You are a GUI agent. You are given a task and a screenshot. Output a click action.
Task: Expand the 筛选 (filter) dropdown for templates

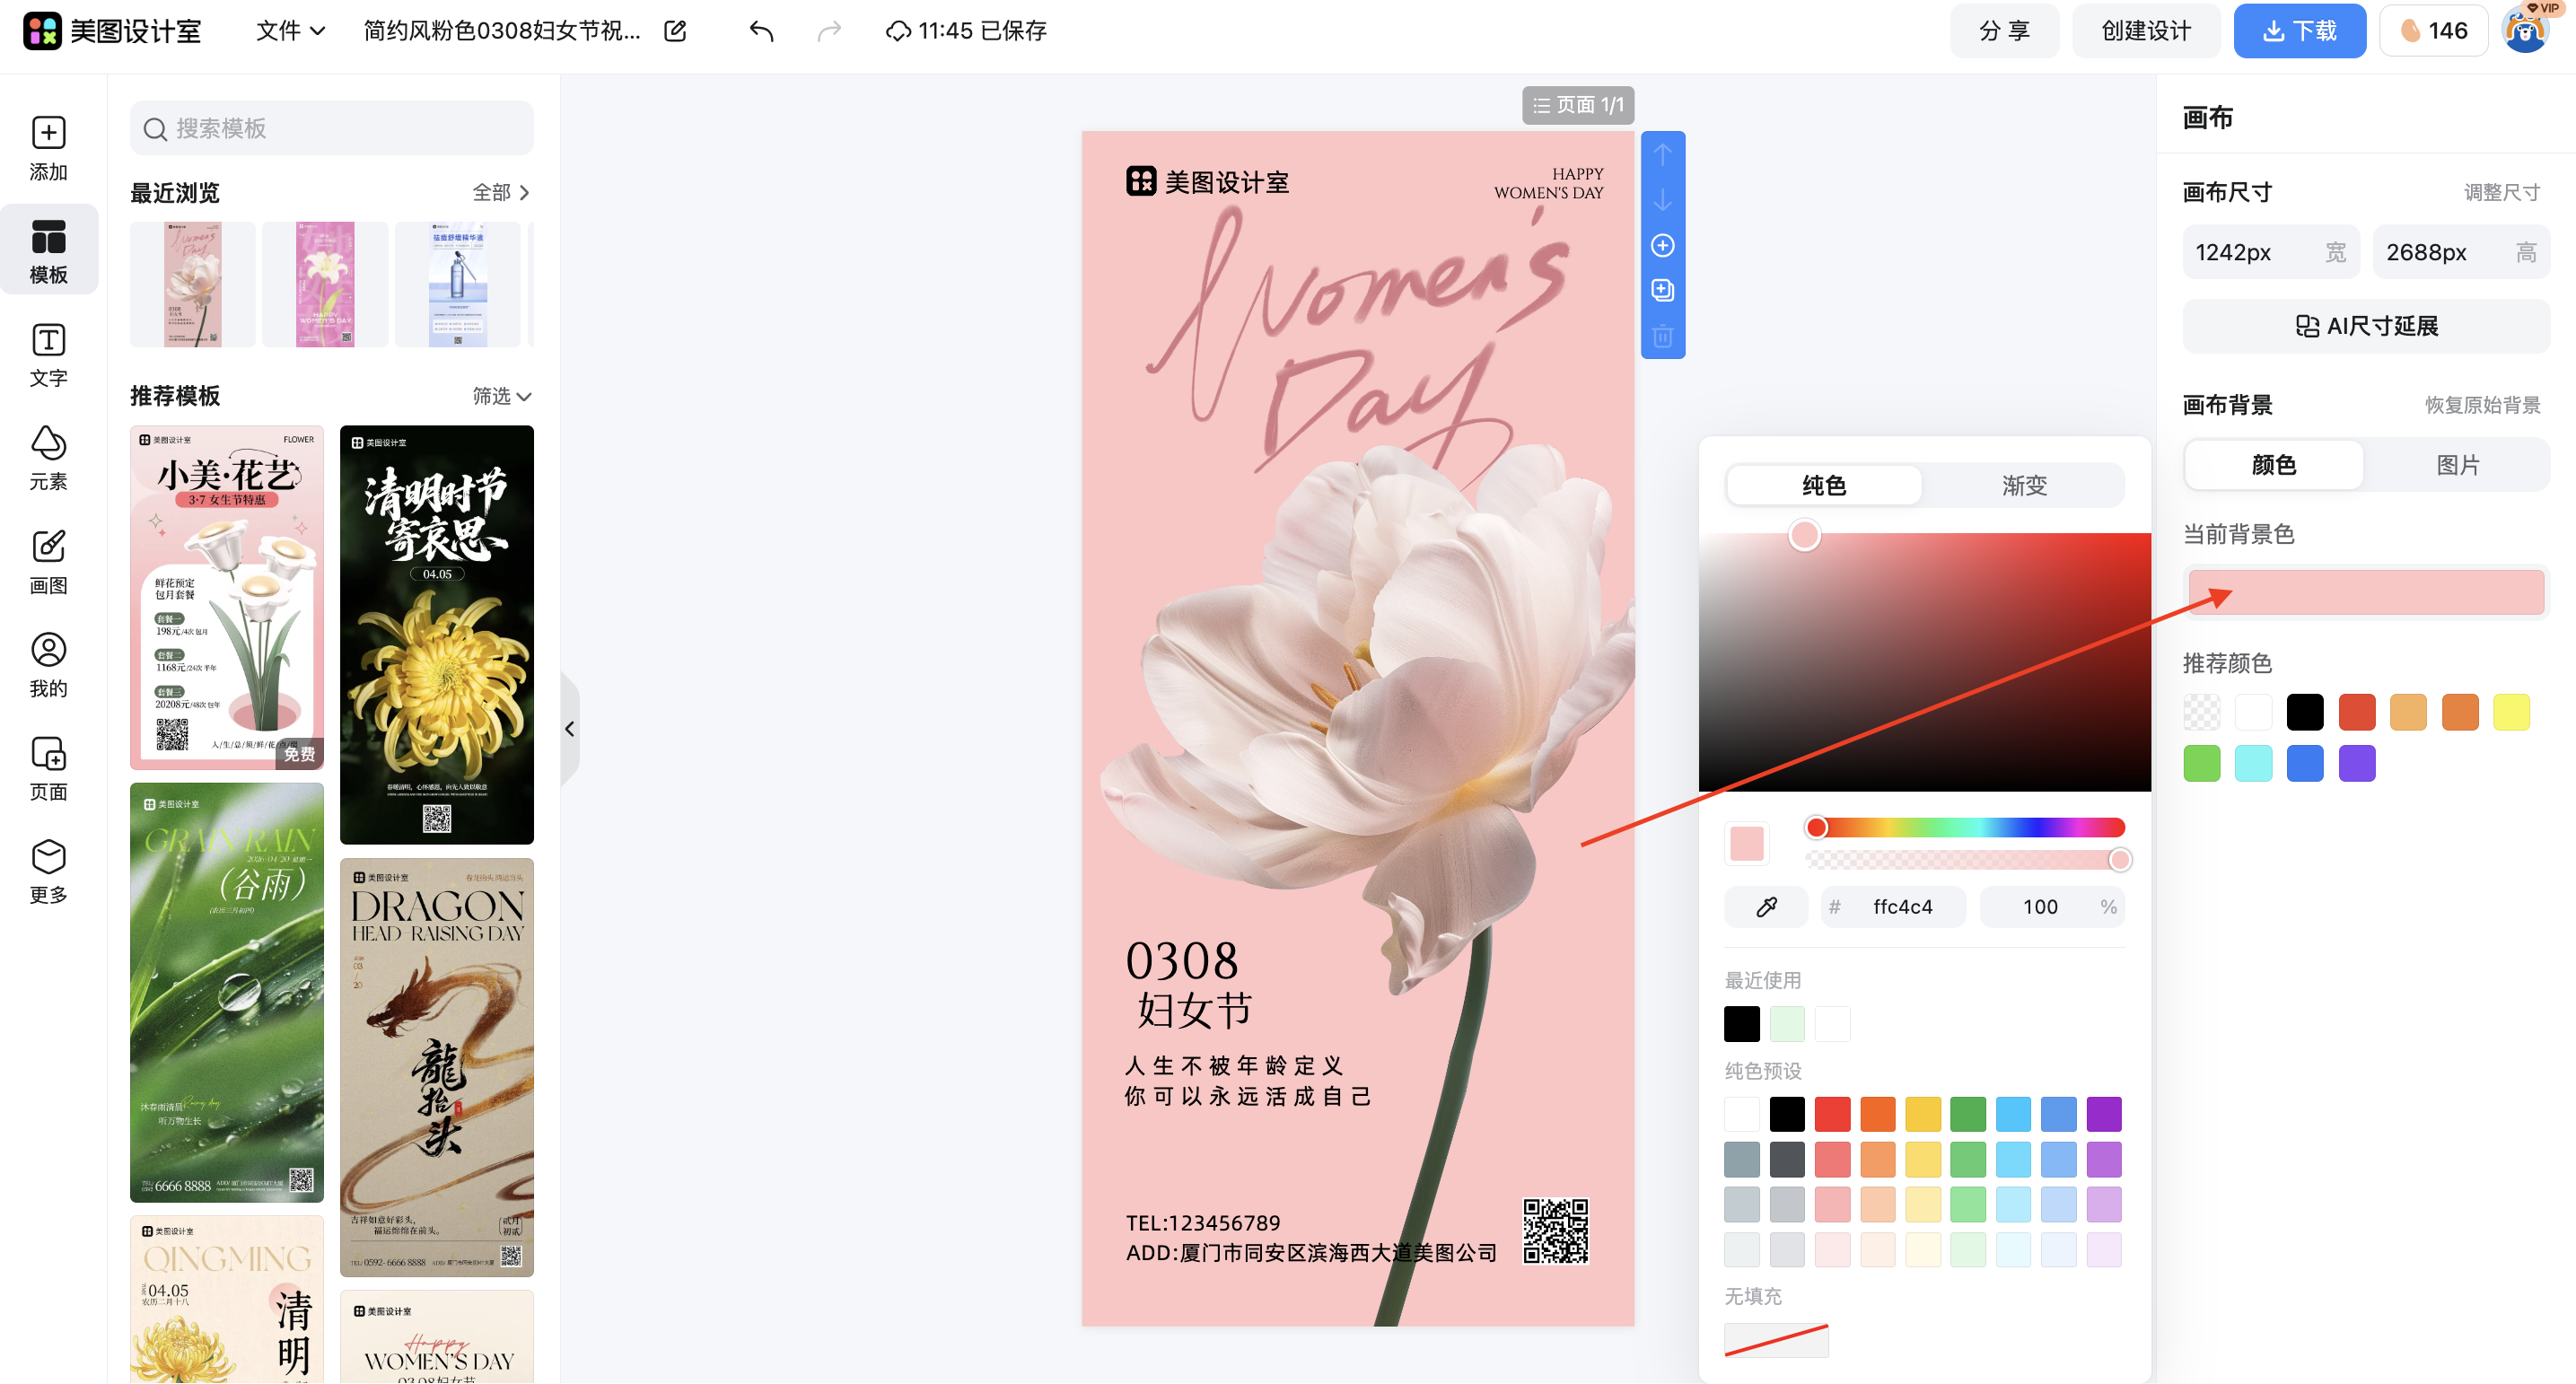pyautogui.click(x=501, y=396)
